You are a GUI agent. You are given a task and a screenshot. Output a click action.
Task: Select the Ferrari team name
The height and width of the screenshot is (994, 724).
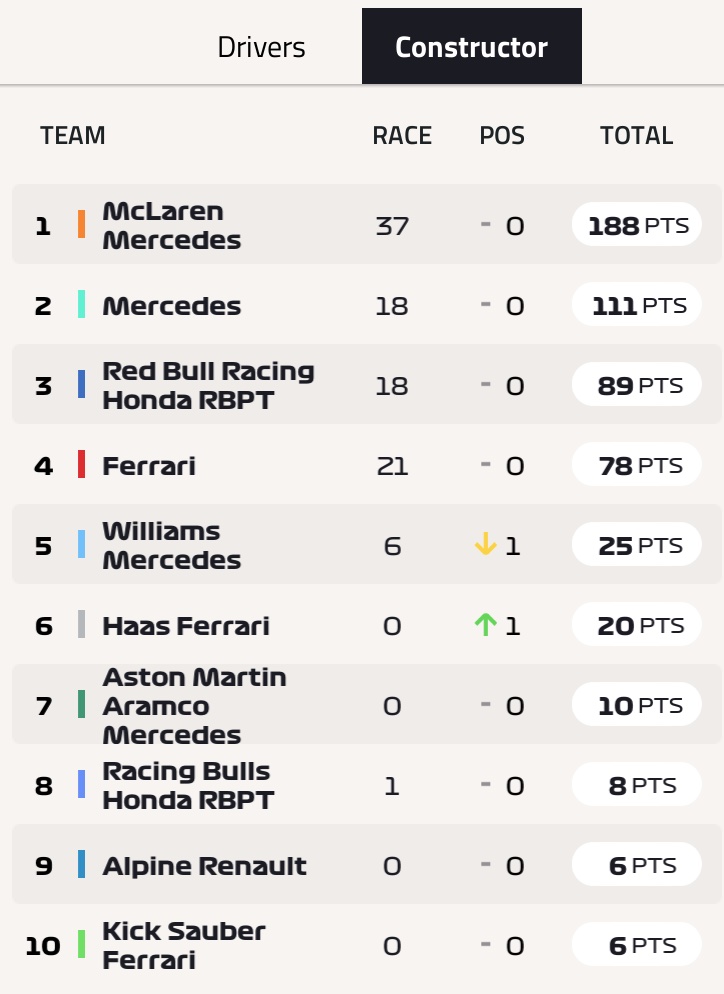click(x=149, y=466)
